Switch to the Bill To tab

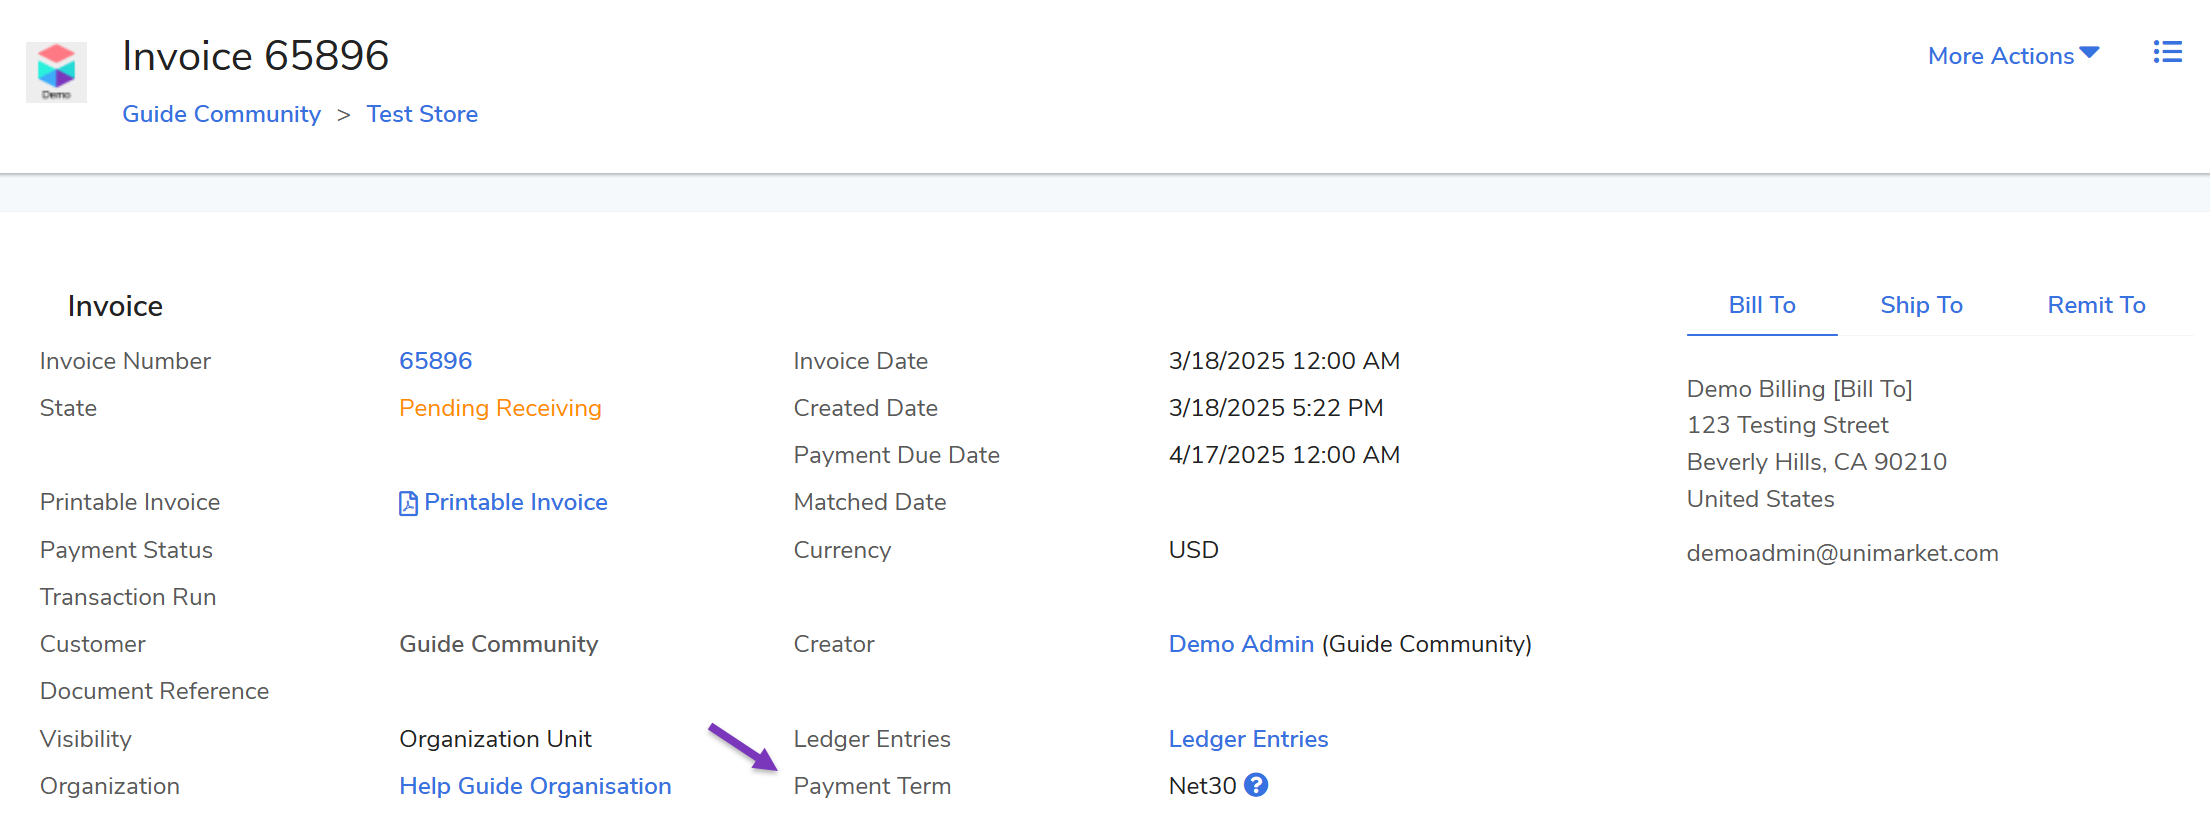(x=1761, y=305)
